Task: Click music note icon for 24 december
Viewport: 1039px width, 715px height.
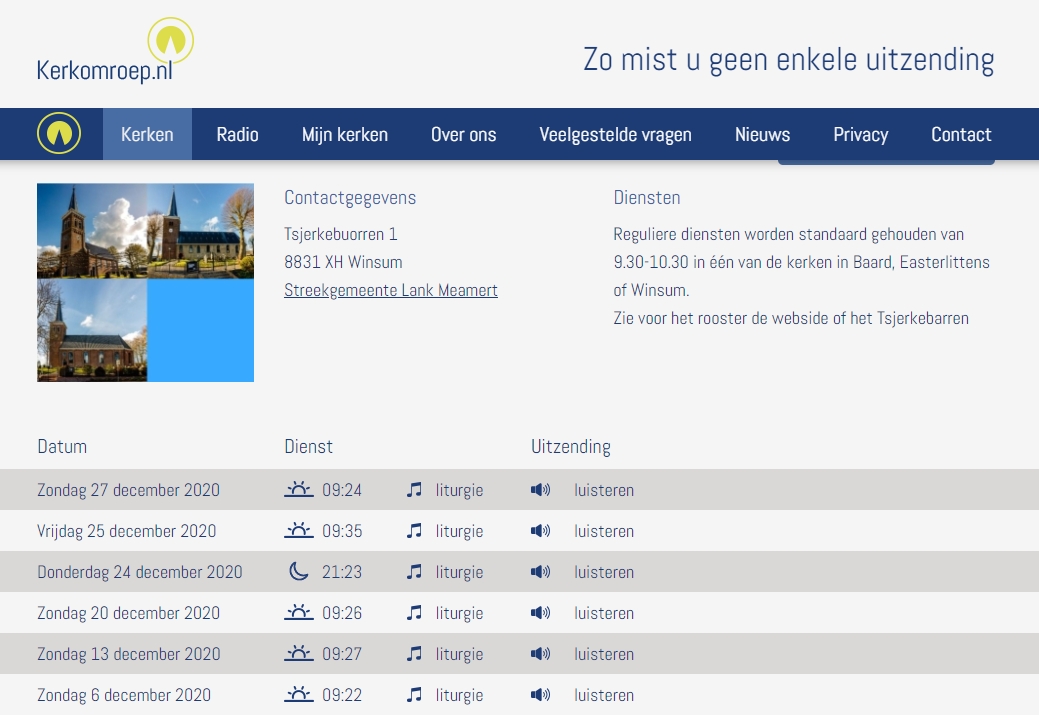Action: [414, 572]
